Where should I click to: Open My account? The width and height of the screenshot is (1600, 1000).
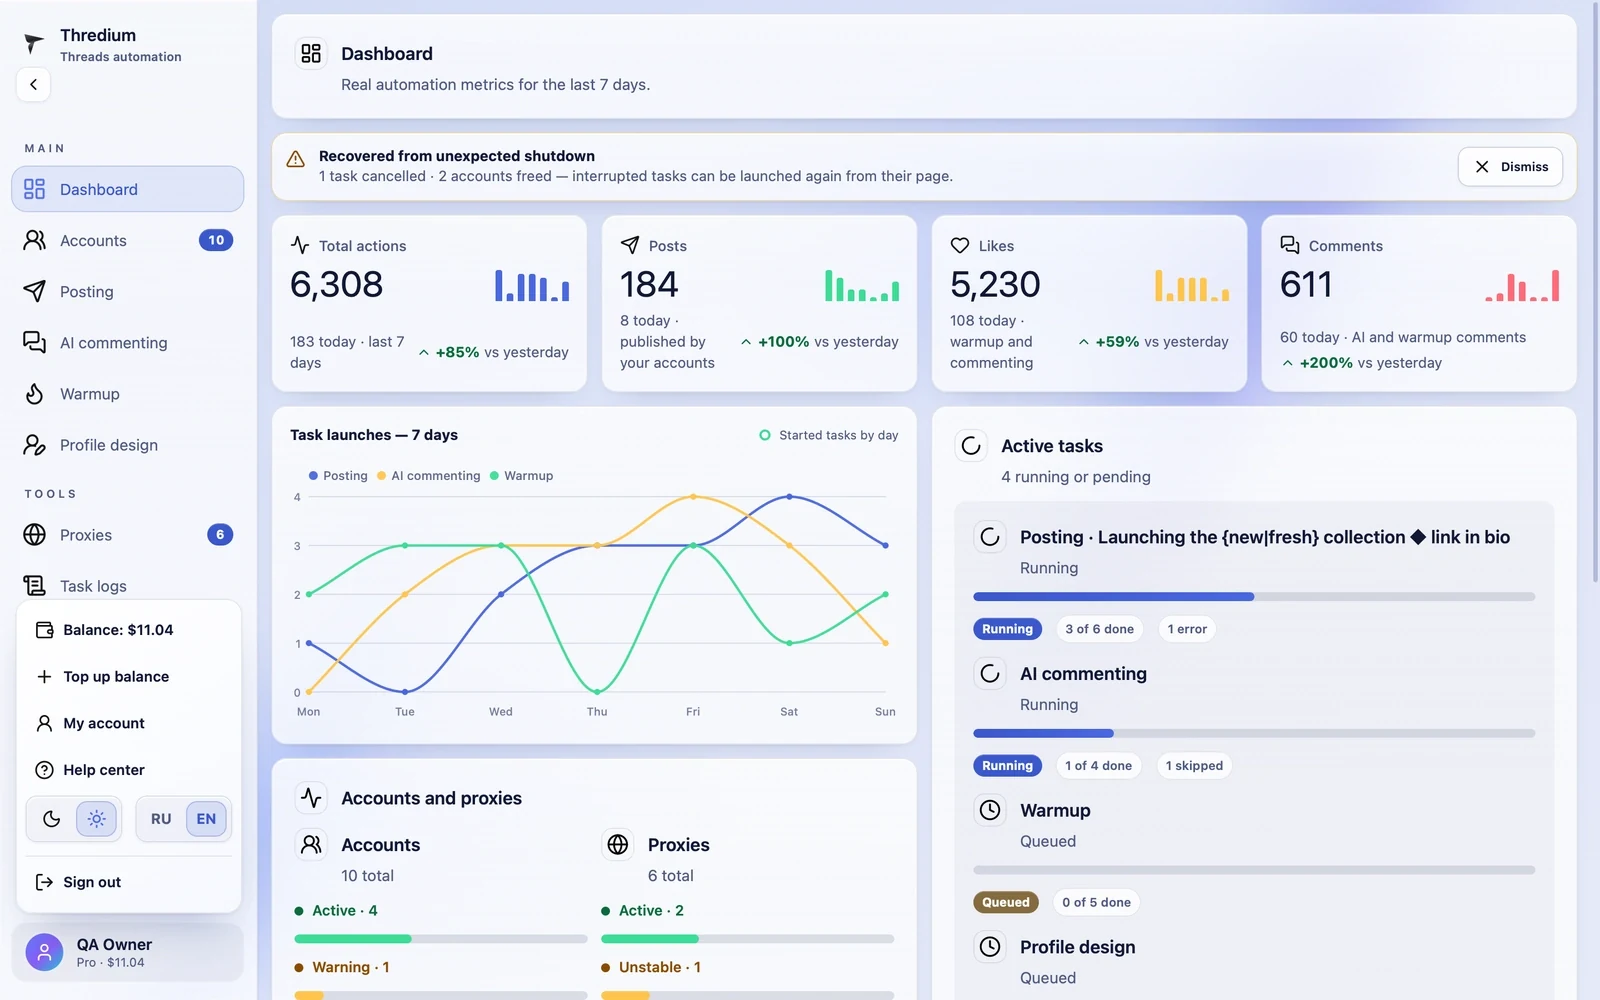click(x=128, y=723)
